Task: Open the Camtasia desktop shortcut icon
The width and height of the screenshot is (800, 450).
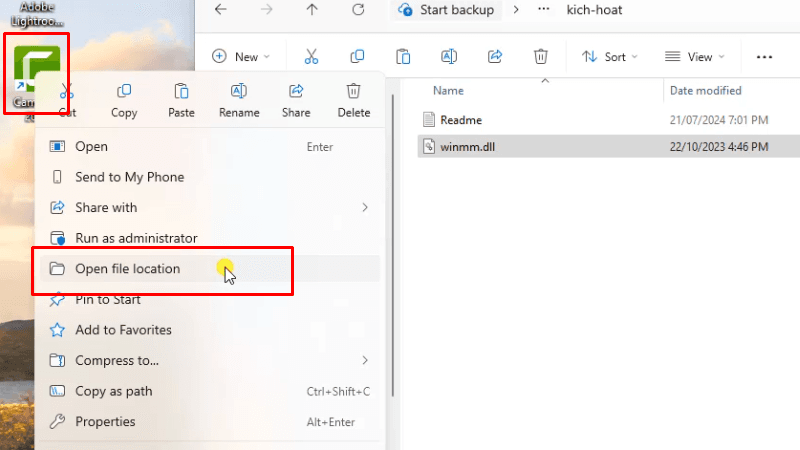Action: coord(36,70)
